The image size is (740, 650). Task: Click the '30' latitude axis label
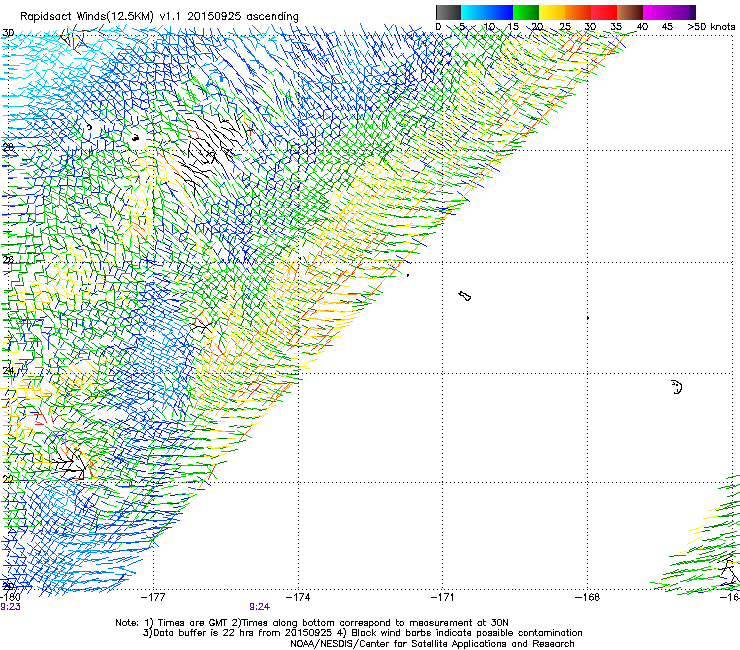pos(8,33)
